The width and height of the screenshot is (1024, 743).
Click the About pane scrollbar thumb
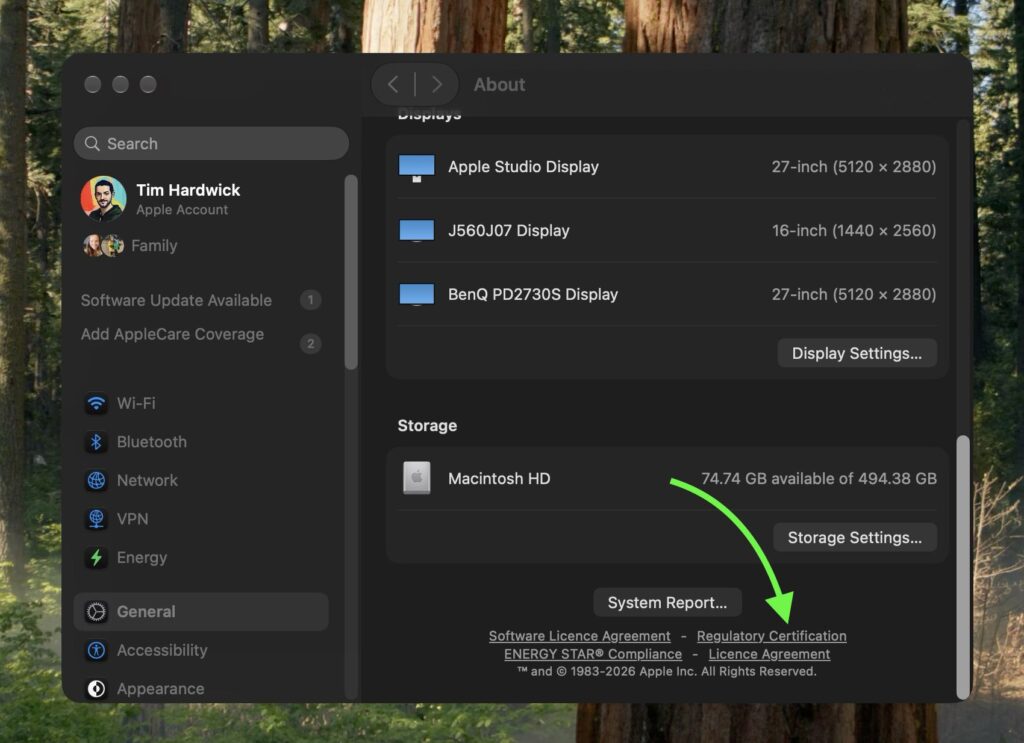tap(963, 567)
